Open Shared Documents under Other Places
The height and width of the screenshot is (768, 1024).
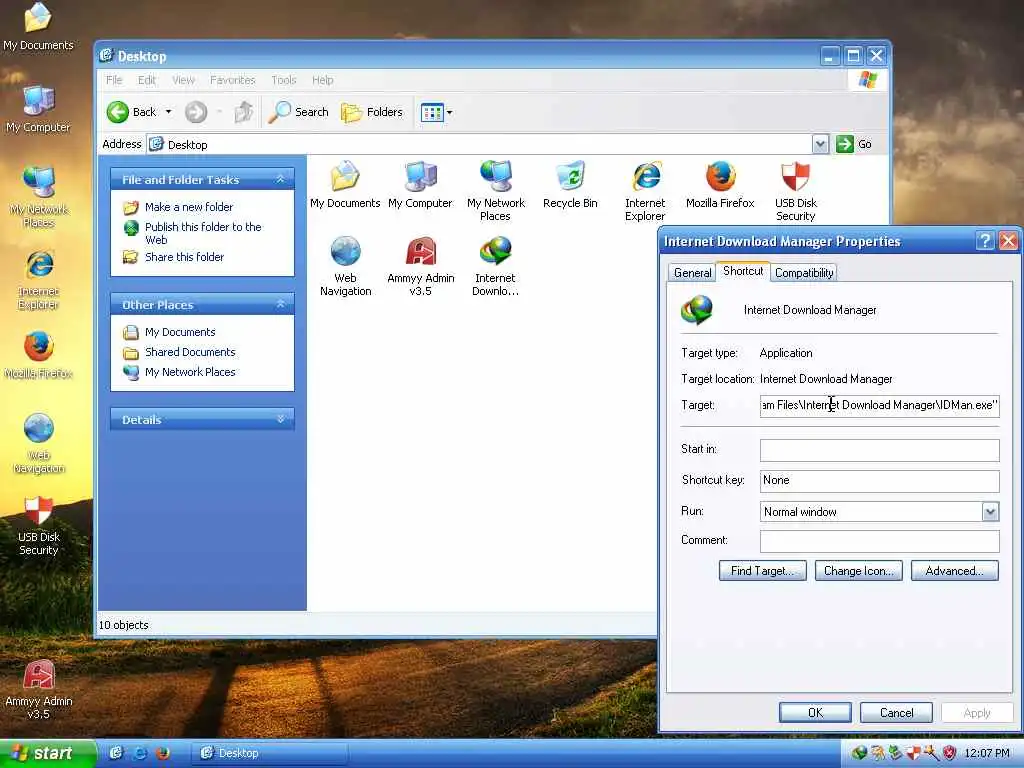point(190,352)
